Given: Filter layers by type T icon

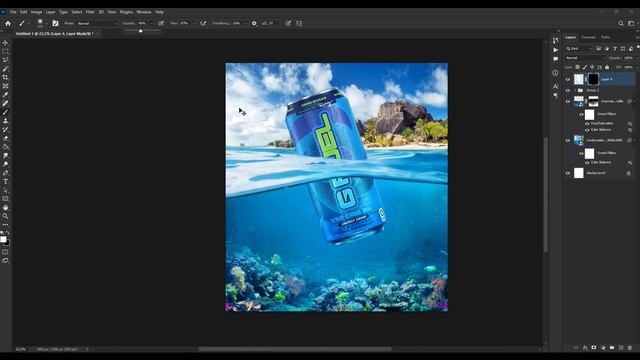Looking at the screenshot, I should 615,49.
